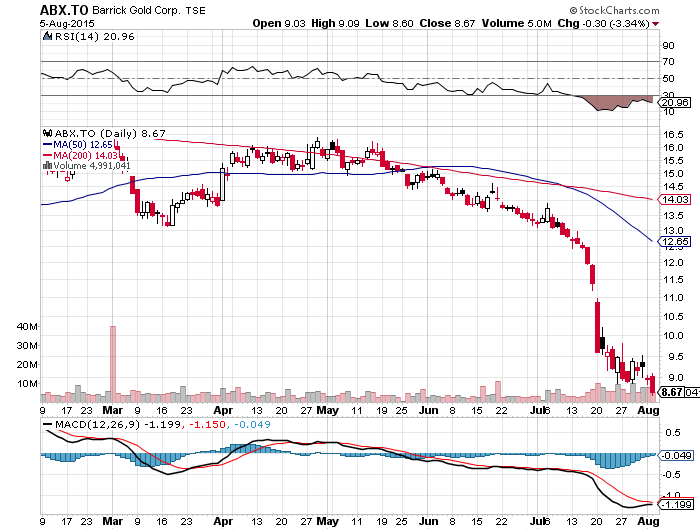
Task: Click the RSI 50 midline label
Action: pyautogui.click(x=669, y=79)
